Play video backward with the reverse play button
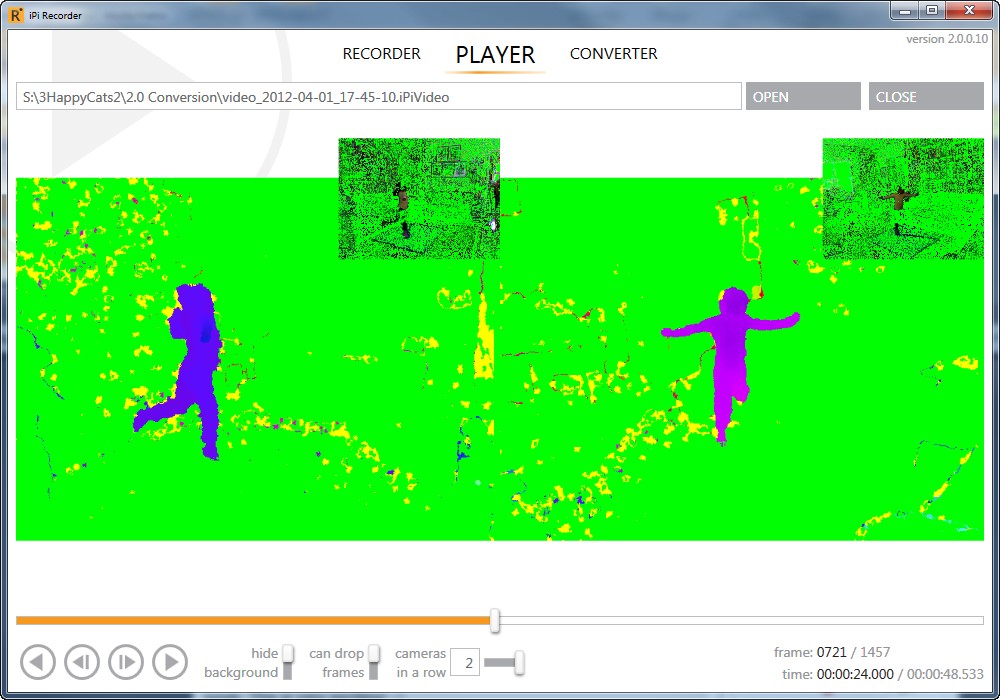 (x=38, y=662)
